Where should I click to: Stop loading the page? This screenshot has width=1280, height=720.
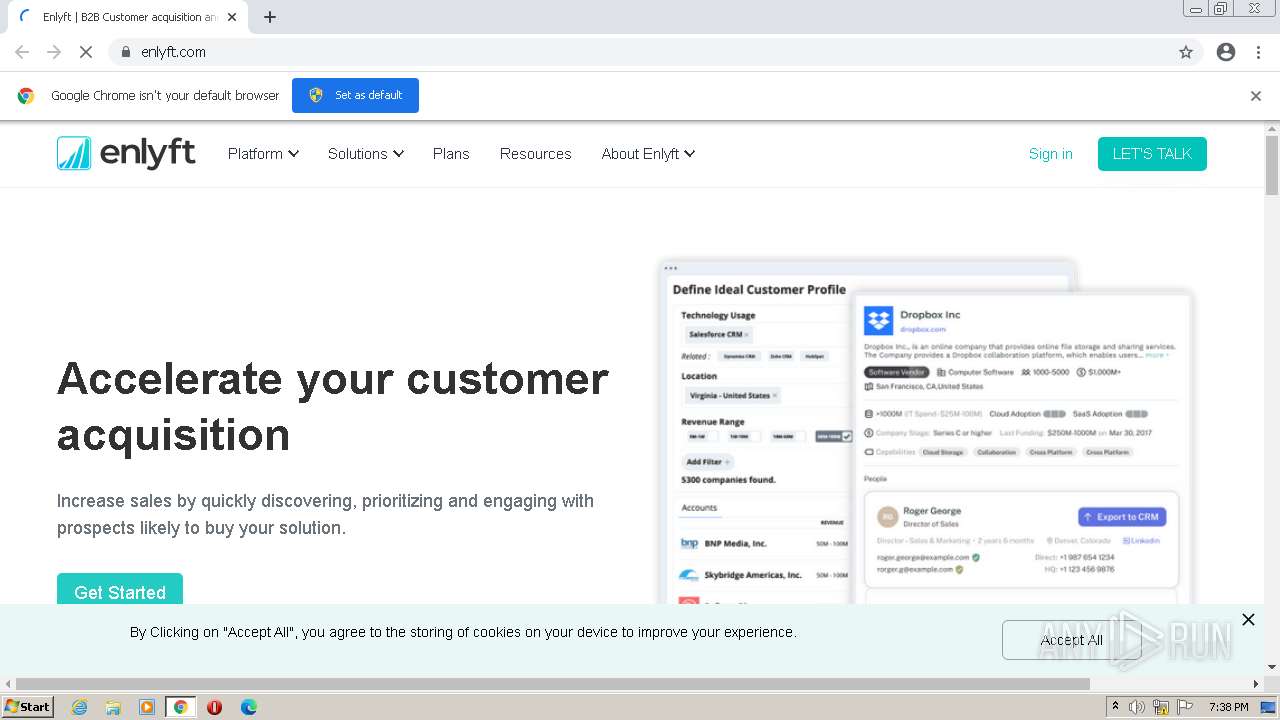(86, 52)
